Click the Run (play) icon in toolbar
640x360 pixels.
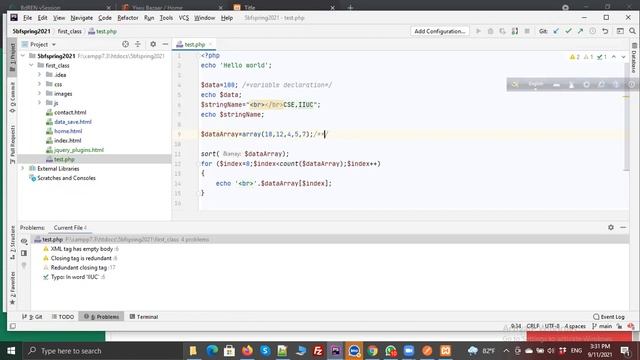tap(478, 31)
